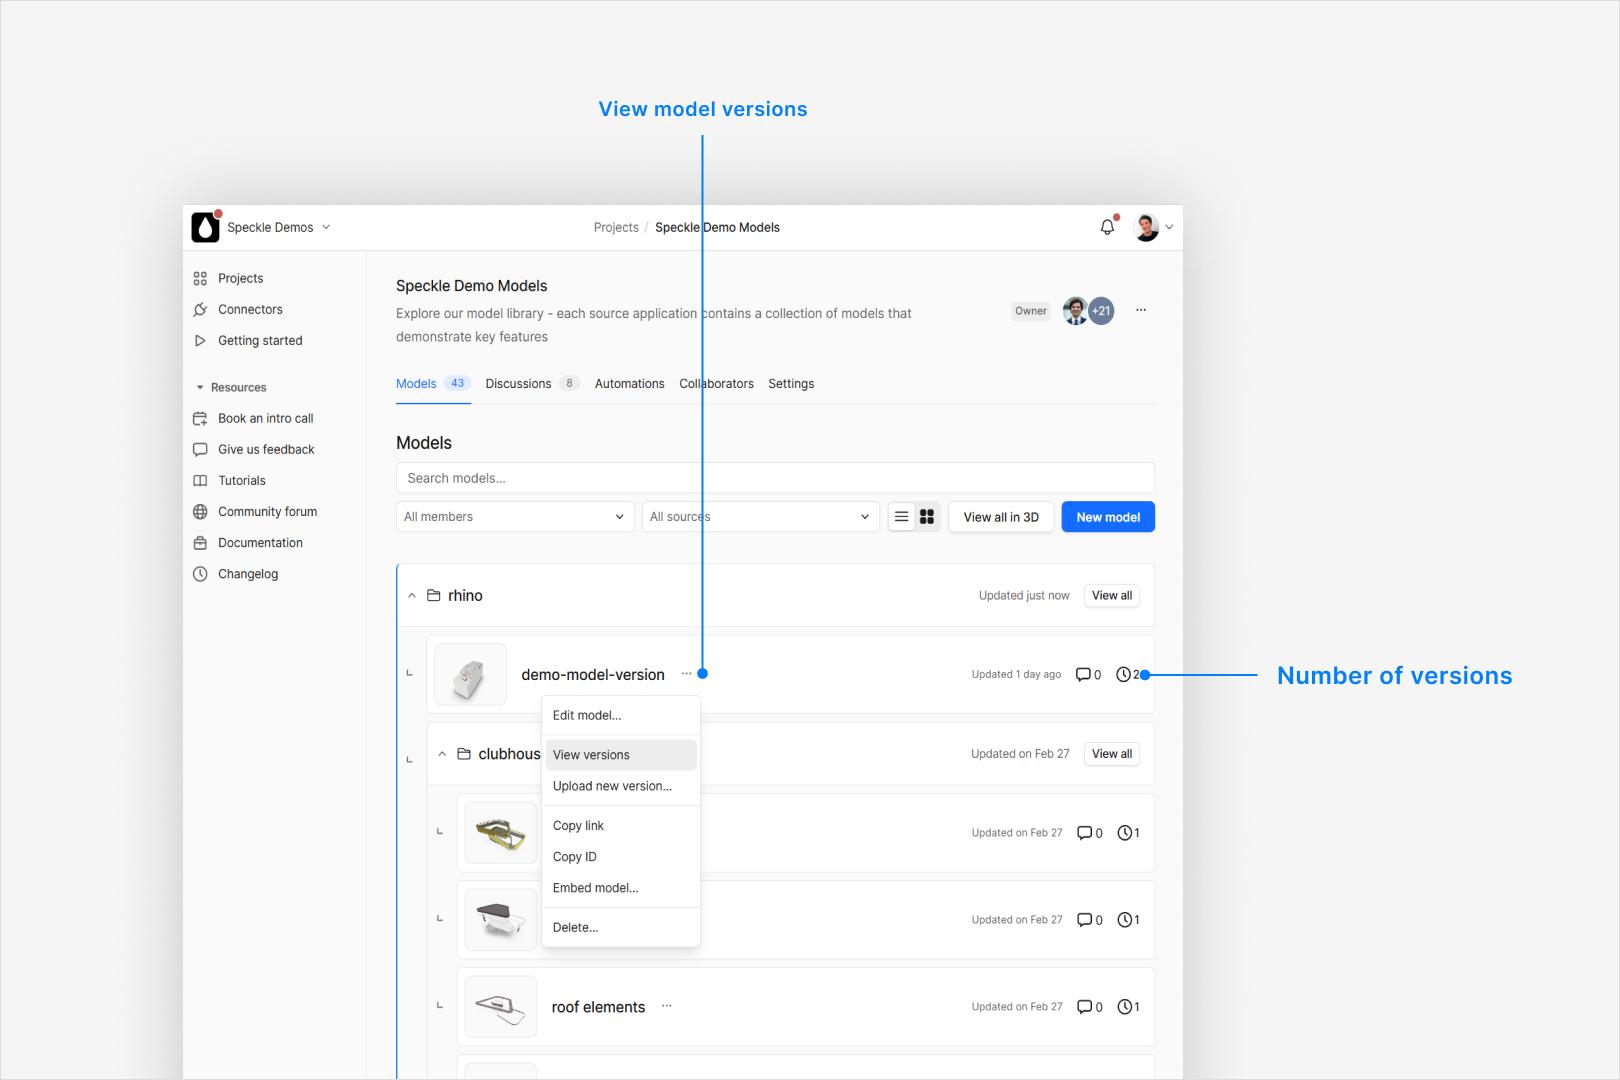Click the Speckle Demo Models breadcrumb text
Screen dimensions: 1620x1080
pyautogui.click(x=717, y=227)
